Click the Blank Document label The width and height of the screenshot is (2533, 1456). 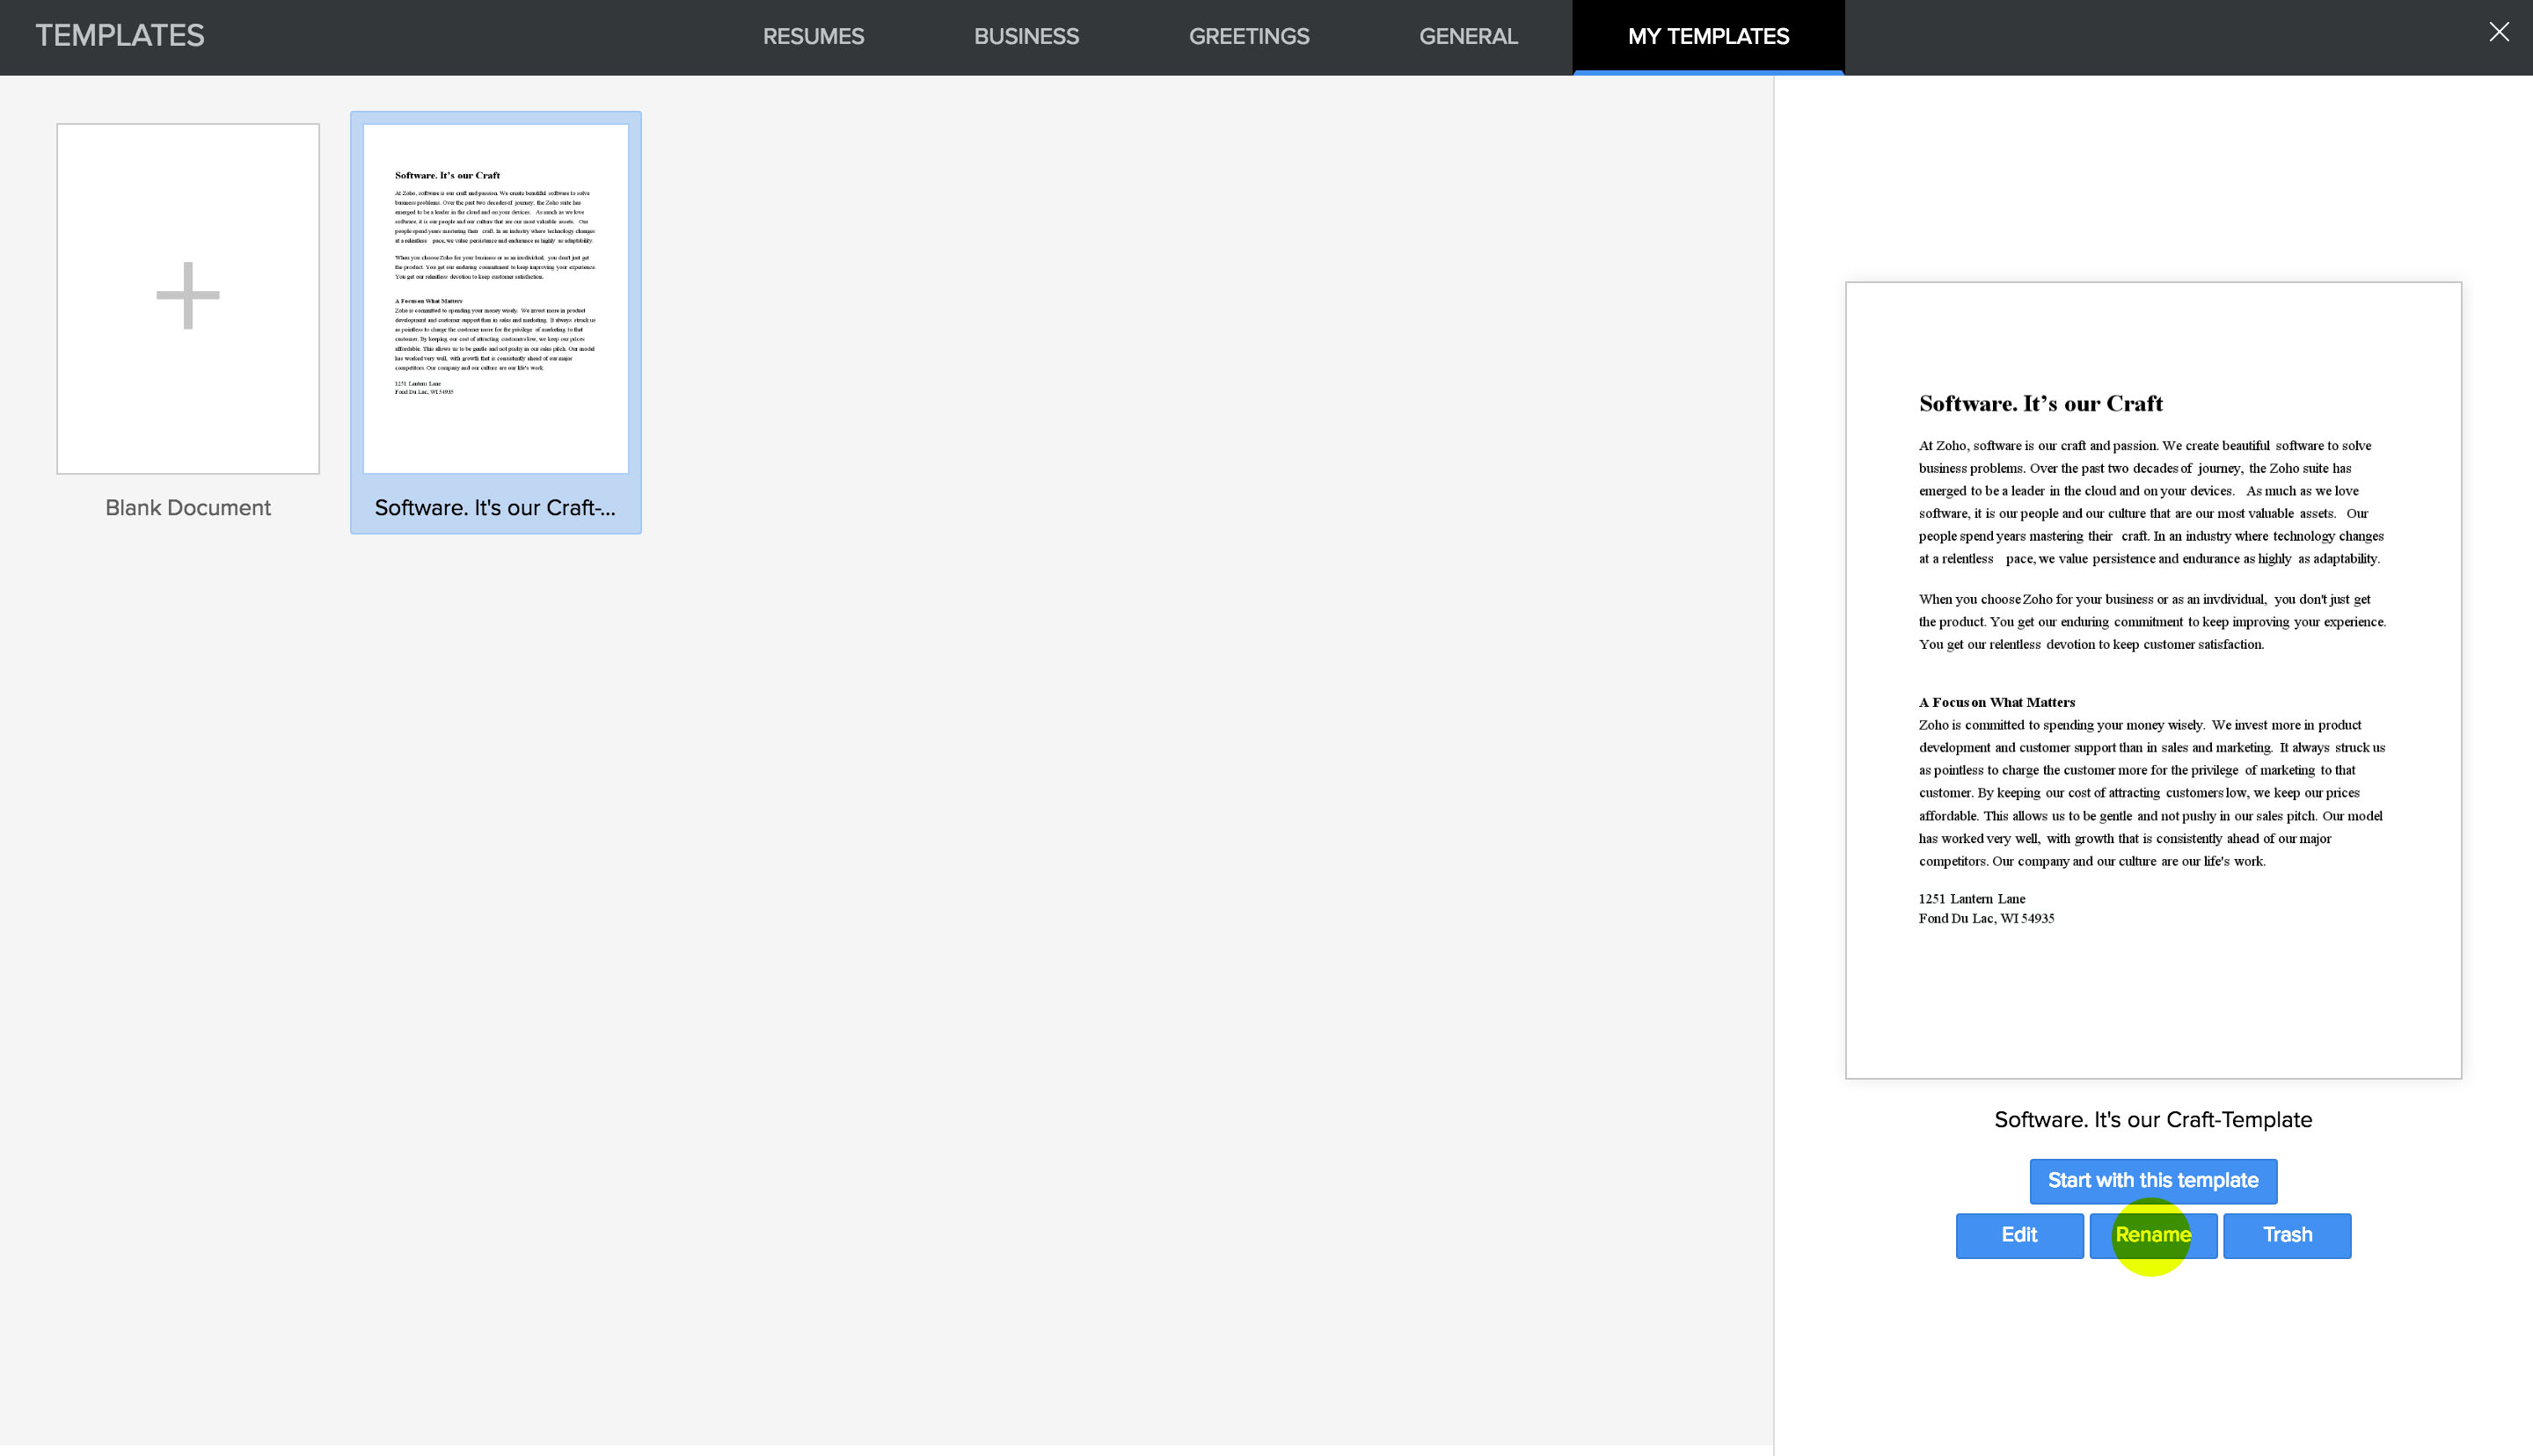tap(188, 508)
